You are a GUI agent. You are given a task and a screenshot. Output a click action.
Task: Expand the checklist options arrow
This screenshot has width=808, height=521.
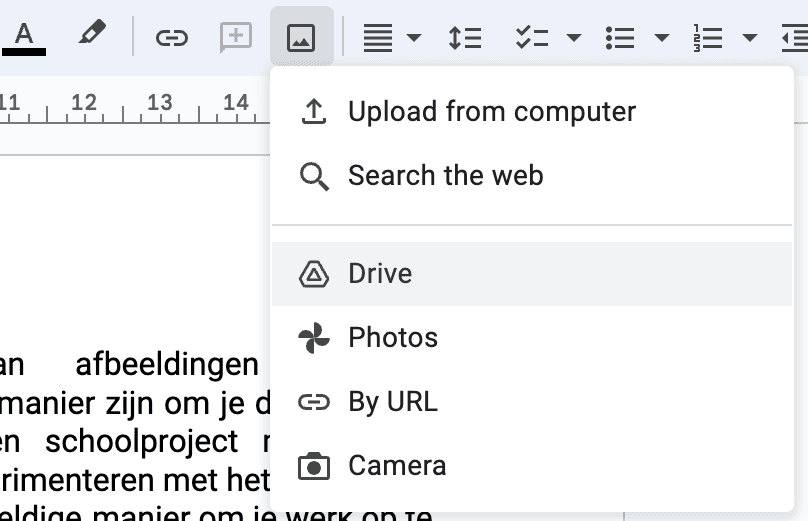click(x=574, y=38)
